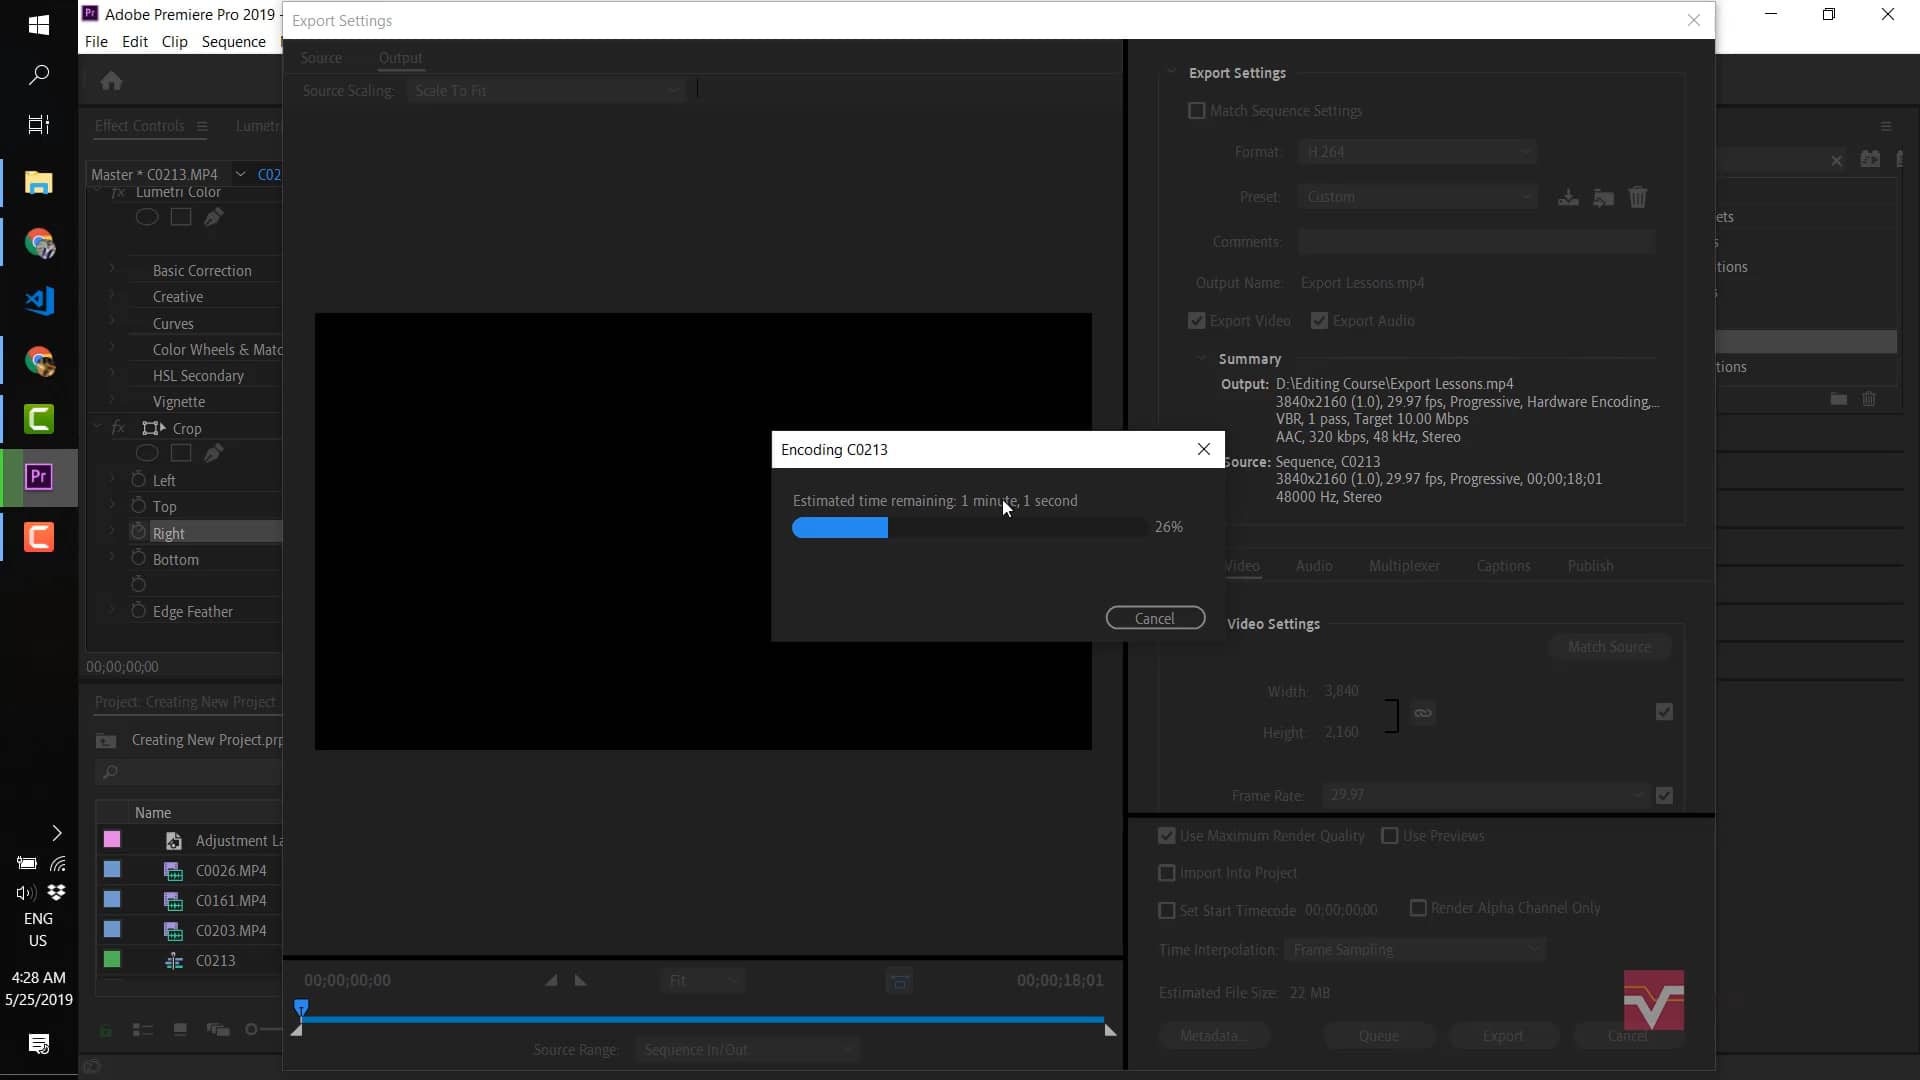The image size is (1920, 1080).
Task: Open Windows notification center icon
Action: point(39,1044)
